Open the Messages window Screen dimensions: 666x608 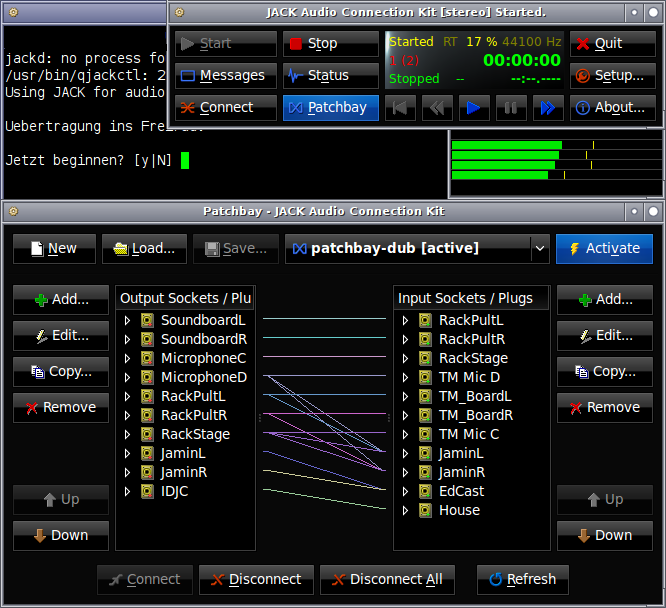click(x=226, y=76)
